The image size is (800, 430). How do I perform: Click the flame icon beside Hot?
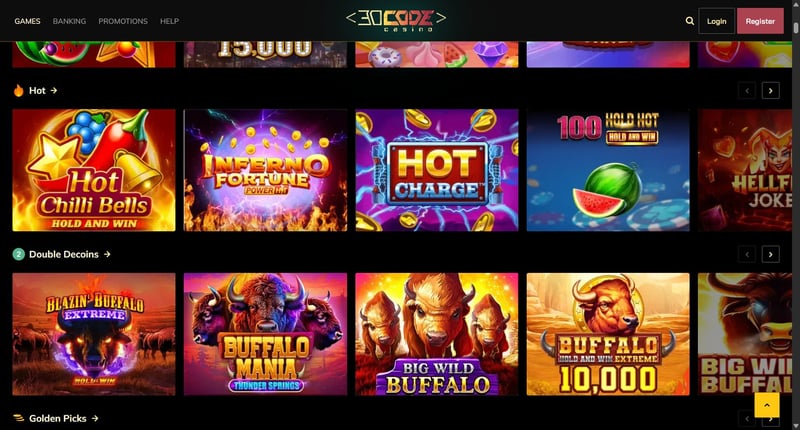[x=19, y=90]
